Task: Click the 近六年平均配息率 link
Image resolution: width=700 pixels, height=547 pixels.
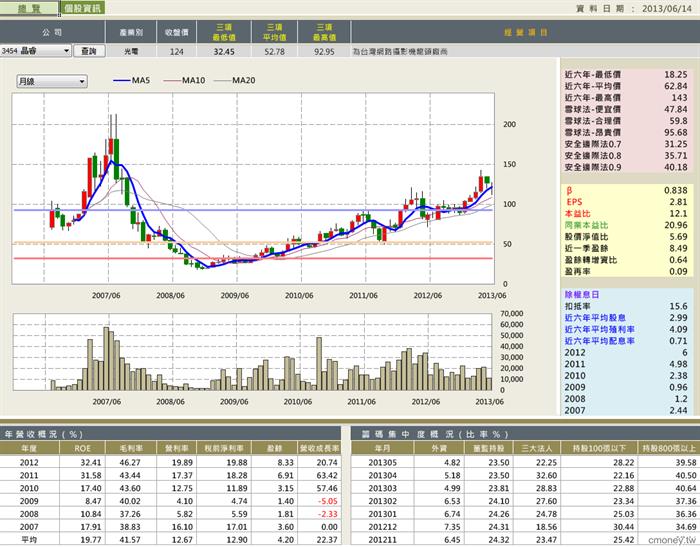Action: click(600, 341)
